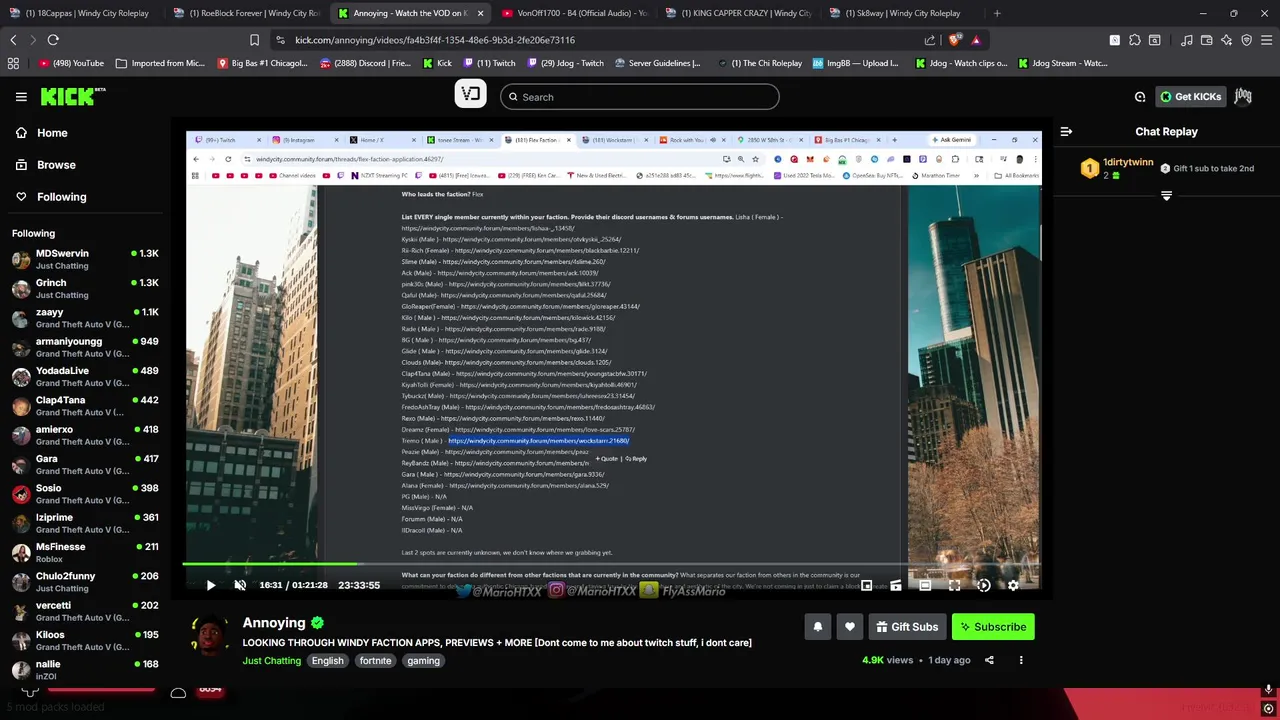Open browser extensions puzzle icon
Image resolution: width=1280 pixels, height=720 pixels.
click(1134, 40)
